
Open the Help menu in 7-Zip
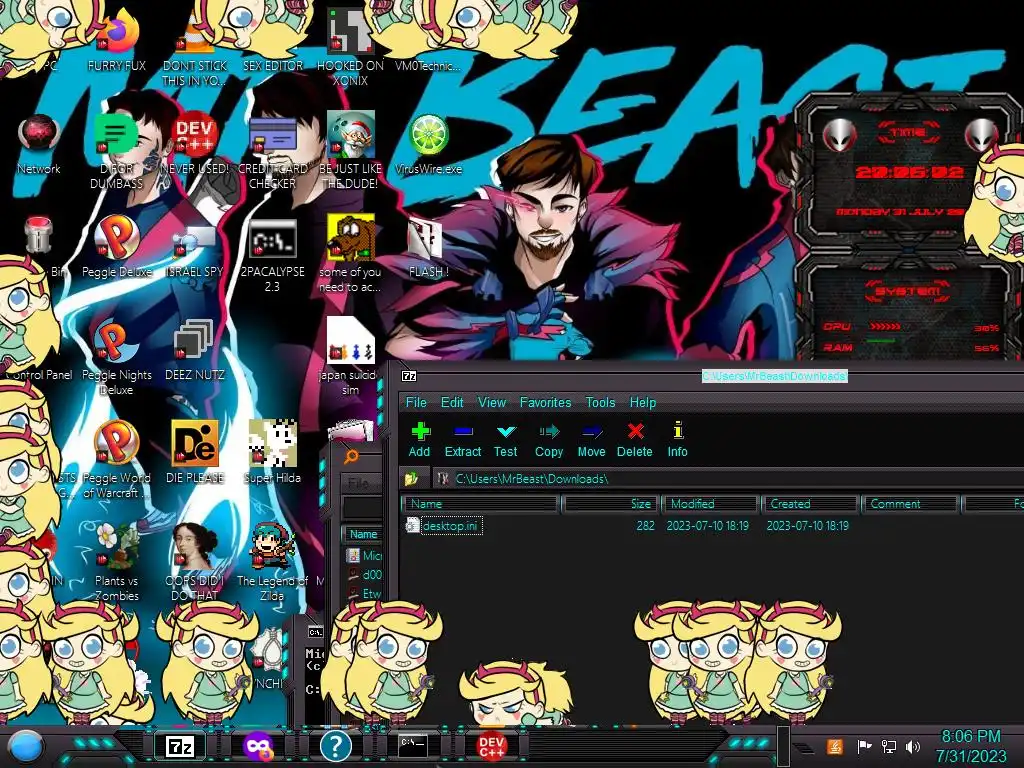coord(643,402)
